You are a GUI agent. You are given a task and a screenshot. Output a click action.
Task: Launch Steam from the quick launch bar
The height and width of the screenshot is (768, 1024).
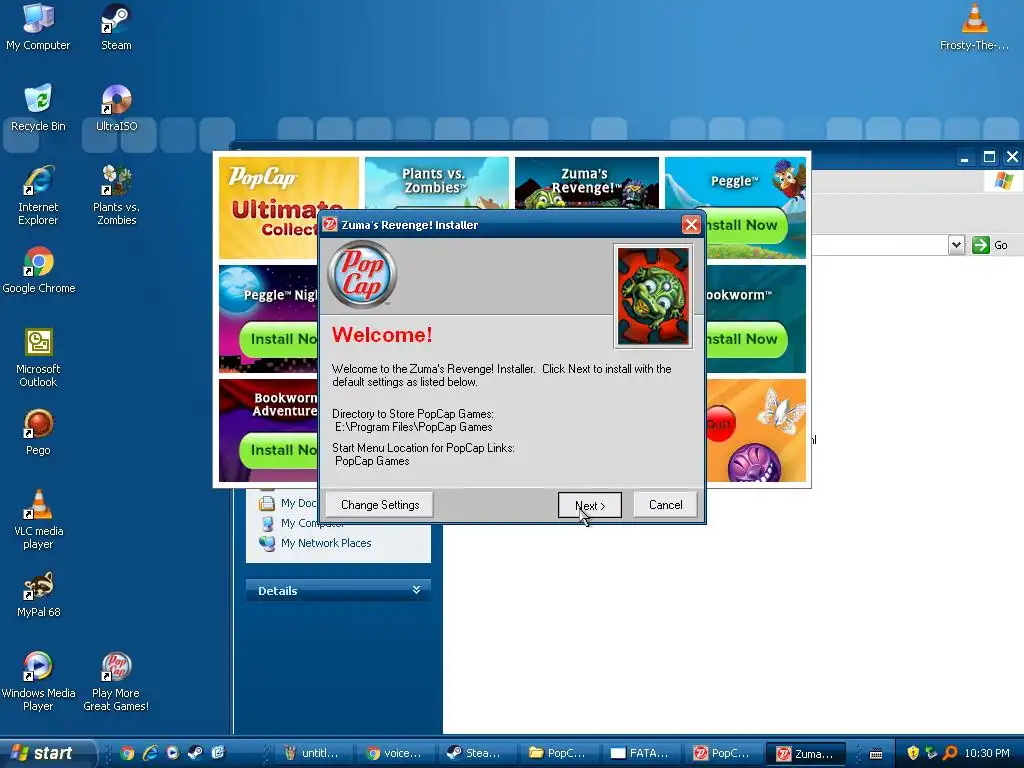click(195, 753)
